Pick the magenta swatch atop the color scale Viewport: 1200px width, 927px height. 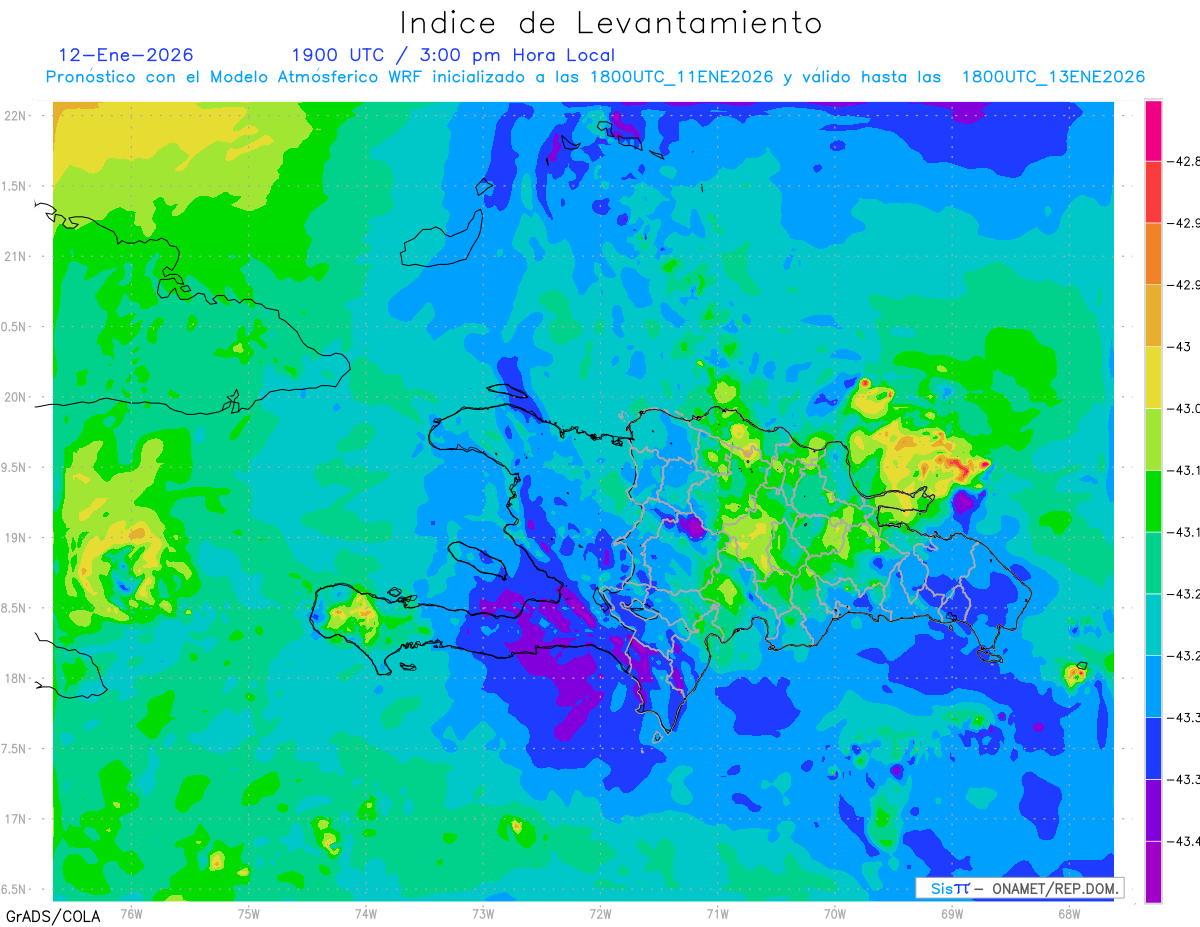pos(1153,130)
